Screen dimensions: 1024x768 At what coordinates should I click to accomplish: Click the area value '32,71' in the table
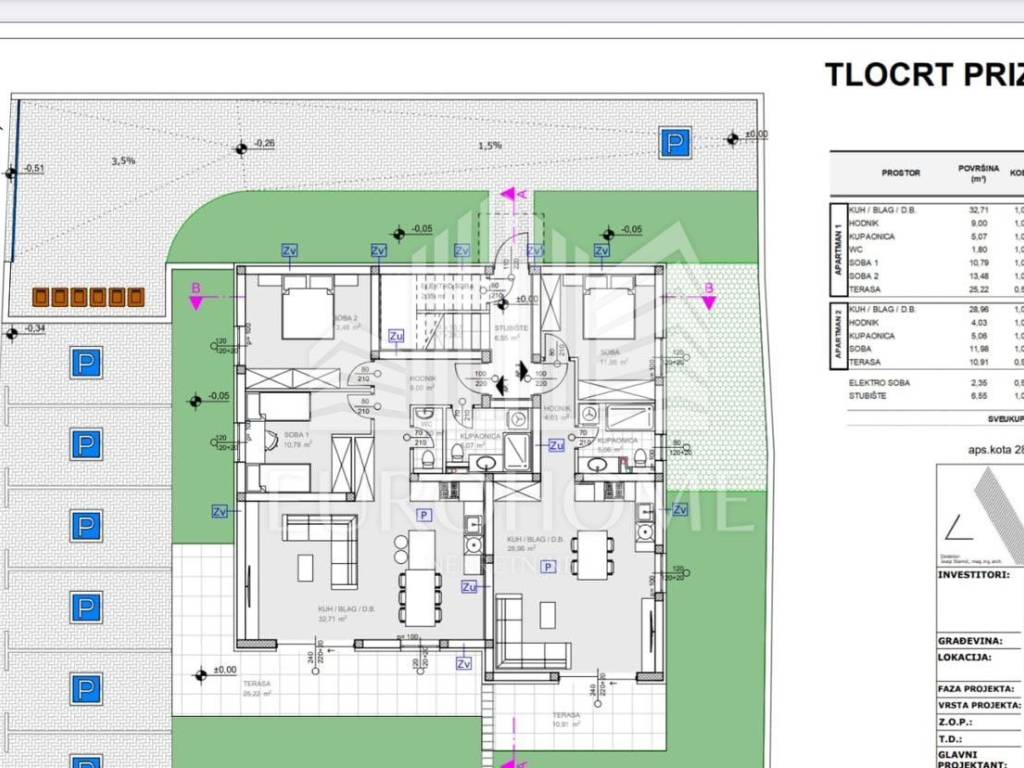pos(978,210)
